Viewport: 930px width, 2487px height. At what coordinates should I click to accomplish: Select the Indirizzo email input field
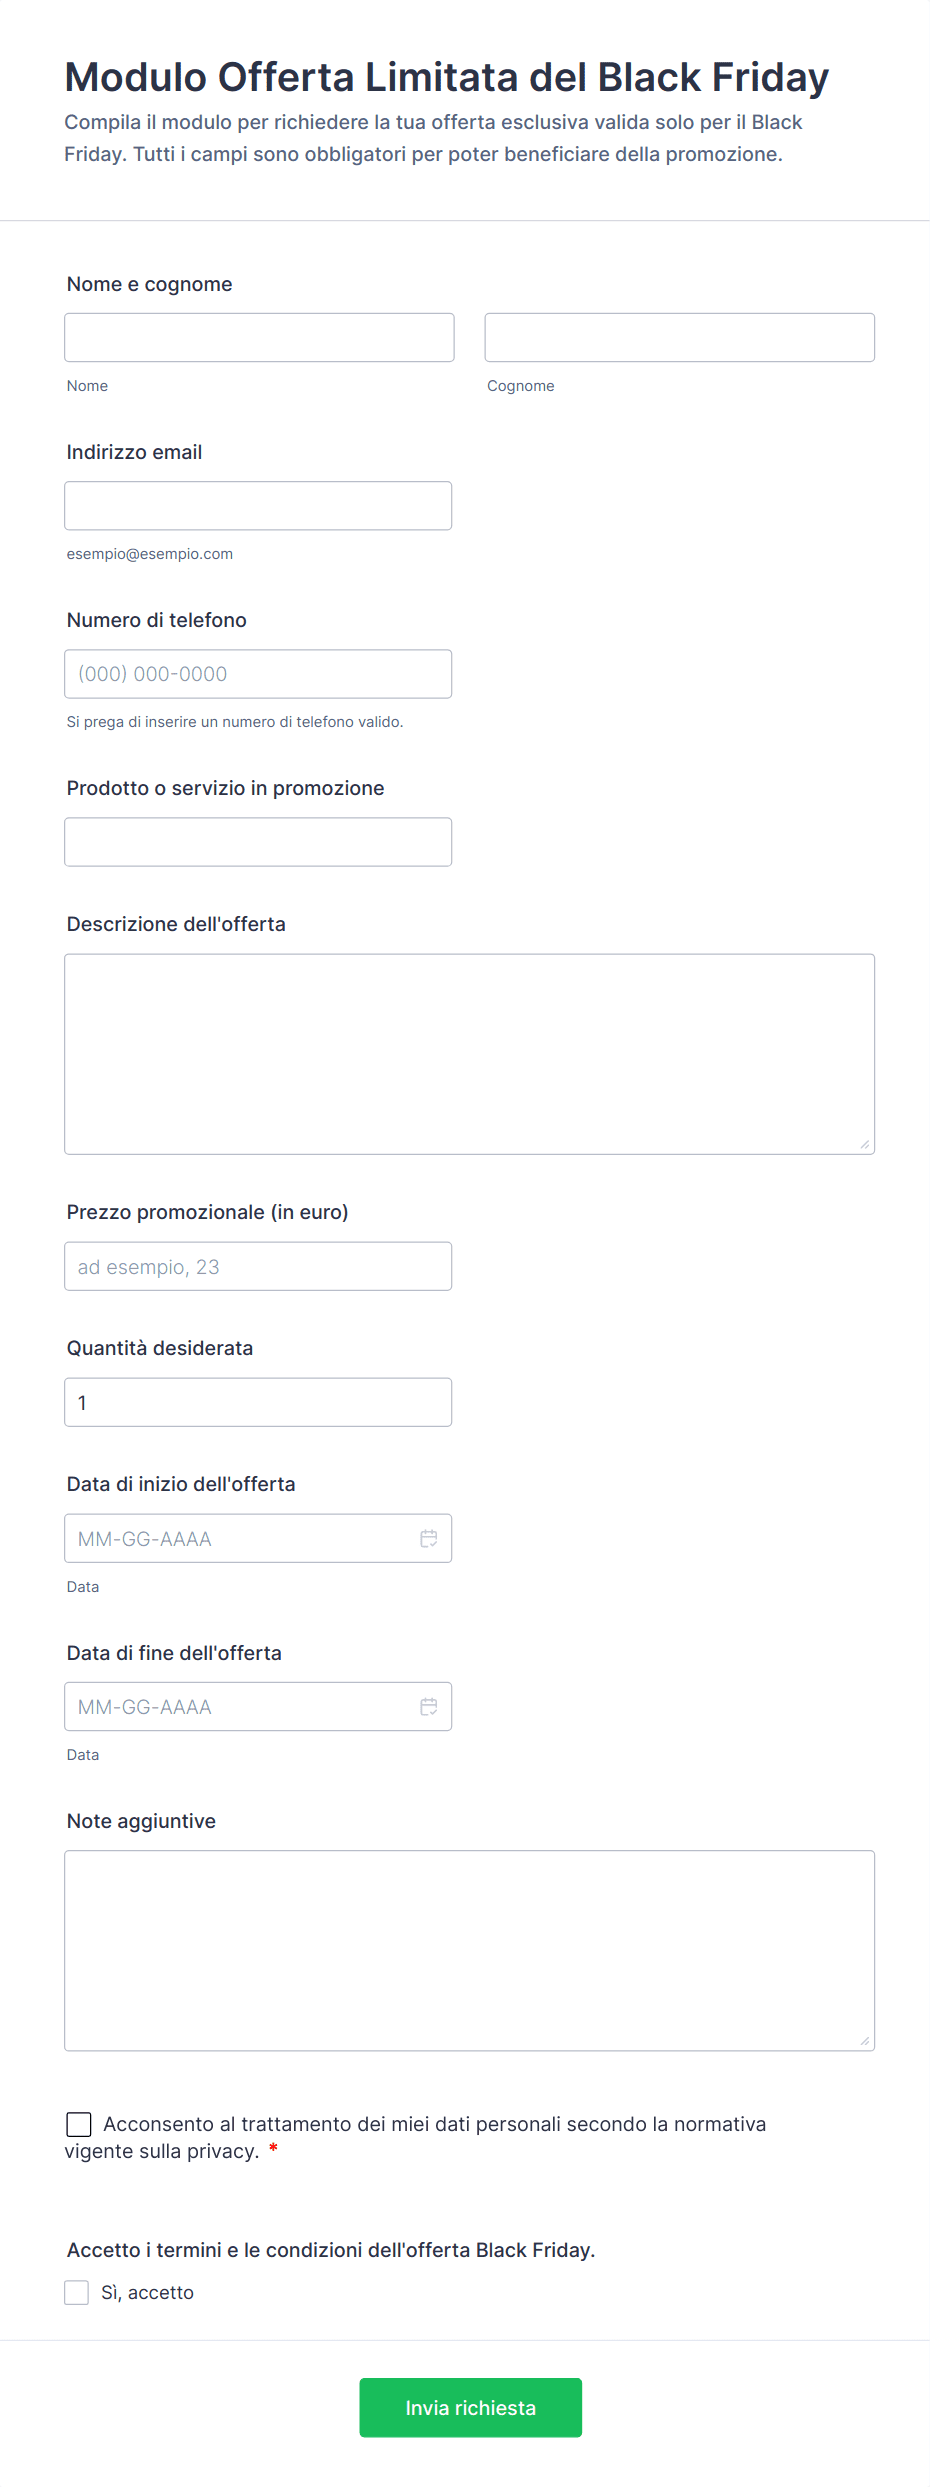pyautogui.click(x=258, y=505)
